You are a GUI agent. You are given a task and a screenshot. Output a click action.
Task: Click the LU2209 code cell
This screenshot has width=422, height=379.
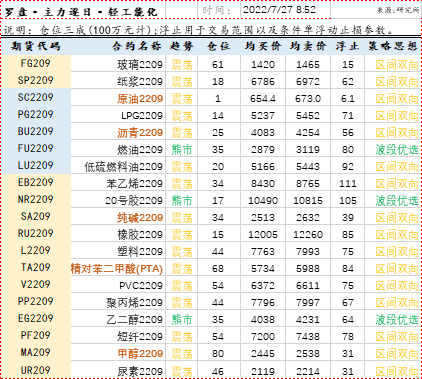36,165
